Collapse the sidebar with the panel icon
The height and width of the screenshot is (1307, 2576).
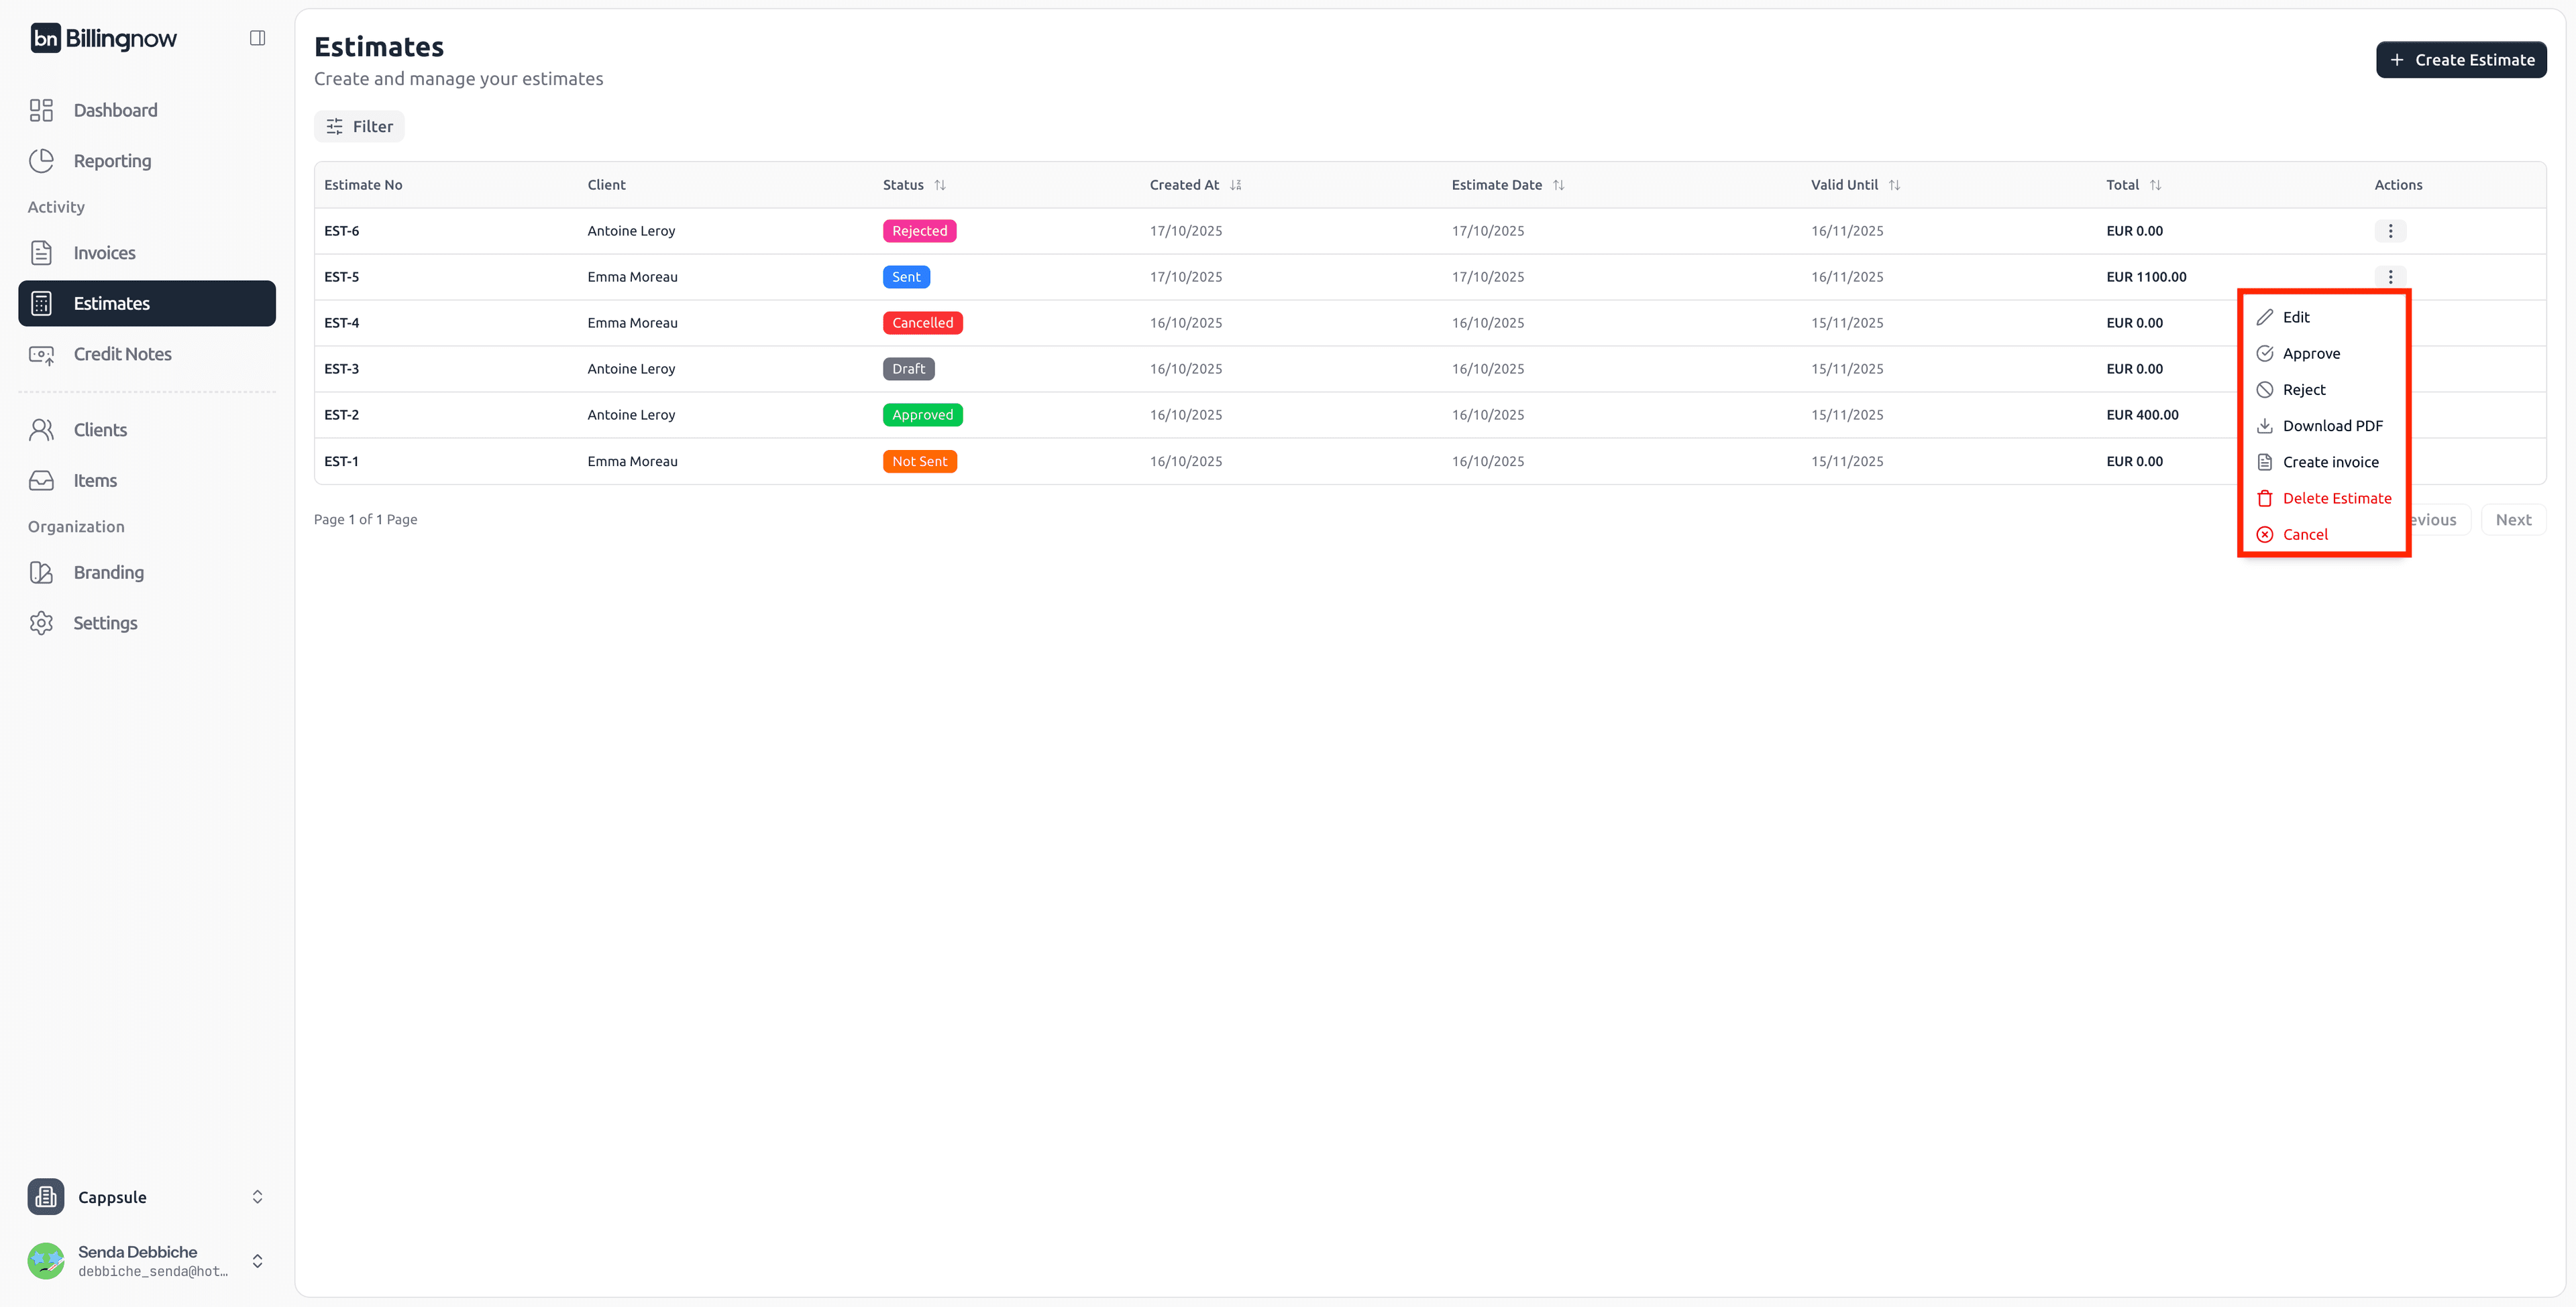coord(257,37)
